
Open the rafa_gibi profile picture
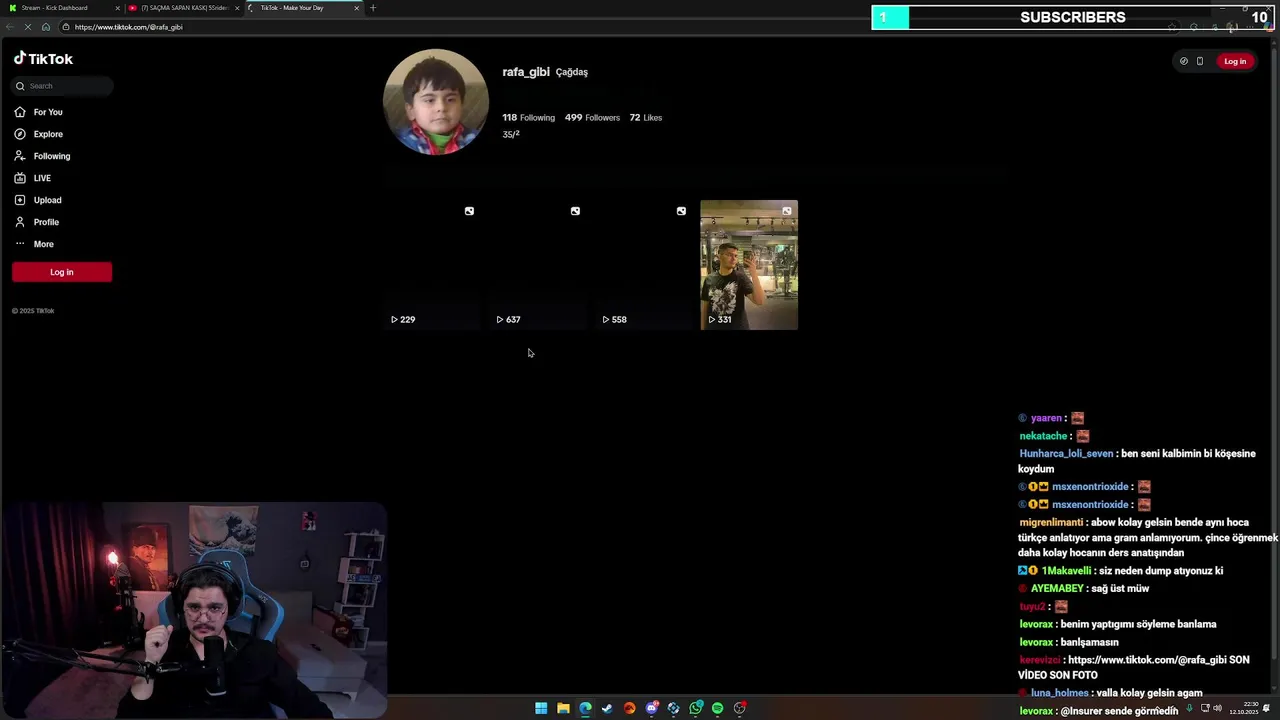point(436,102)
